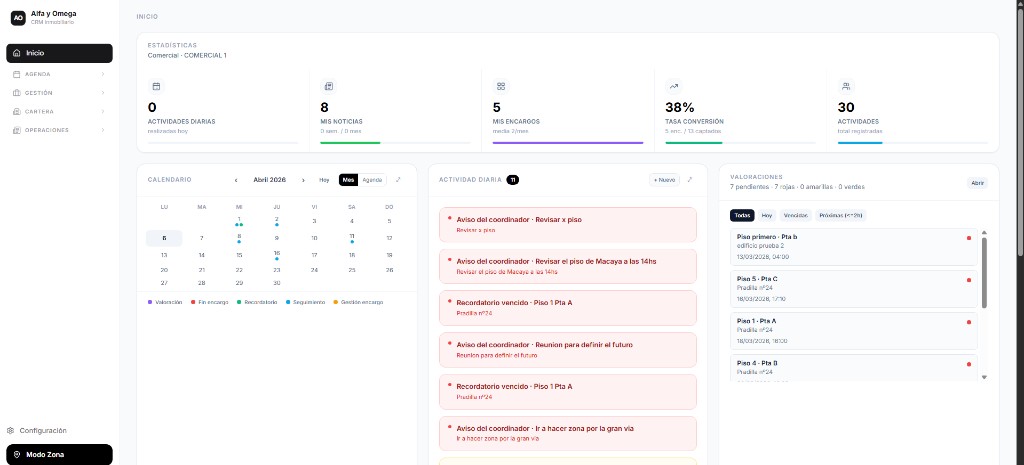Click the pin icon on Modo Zona
The image size is (1024, 465).
tap(17, 455)
